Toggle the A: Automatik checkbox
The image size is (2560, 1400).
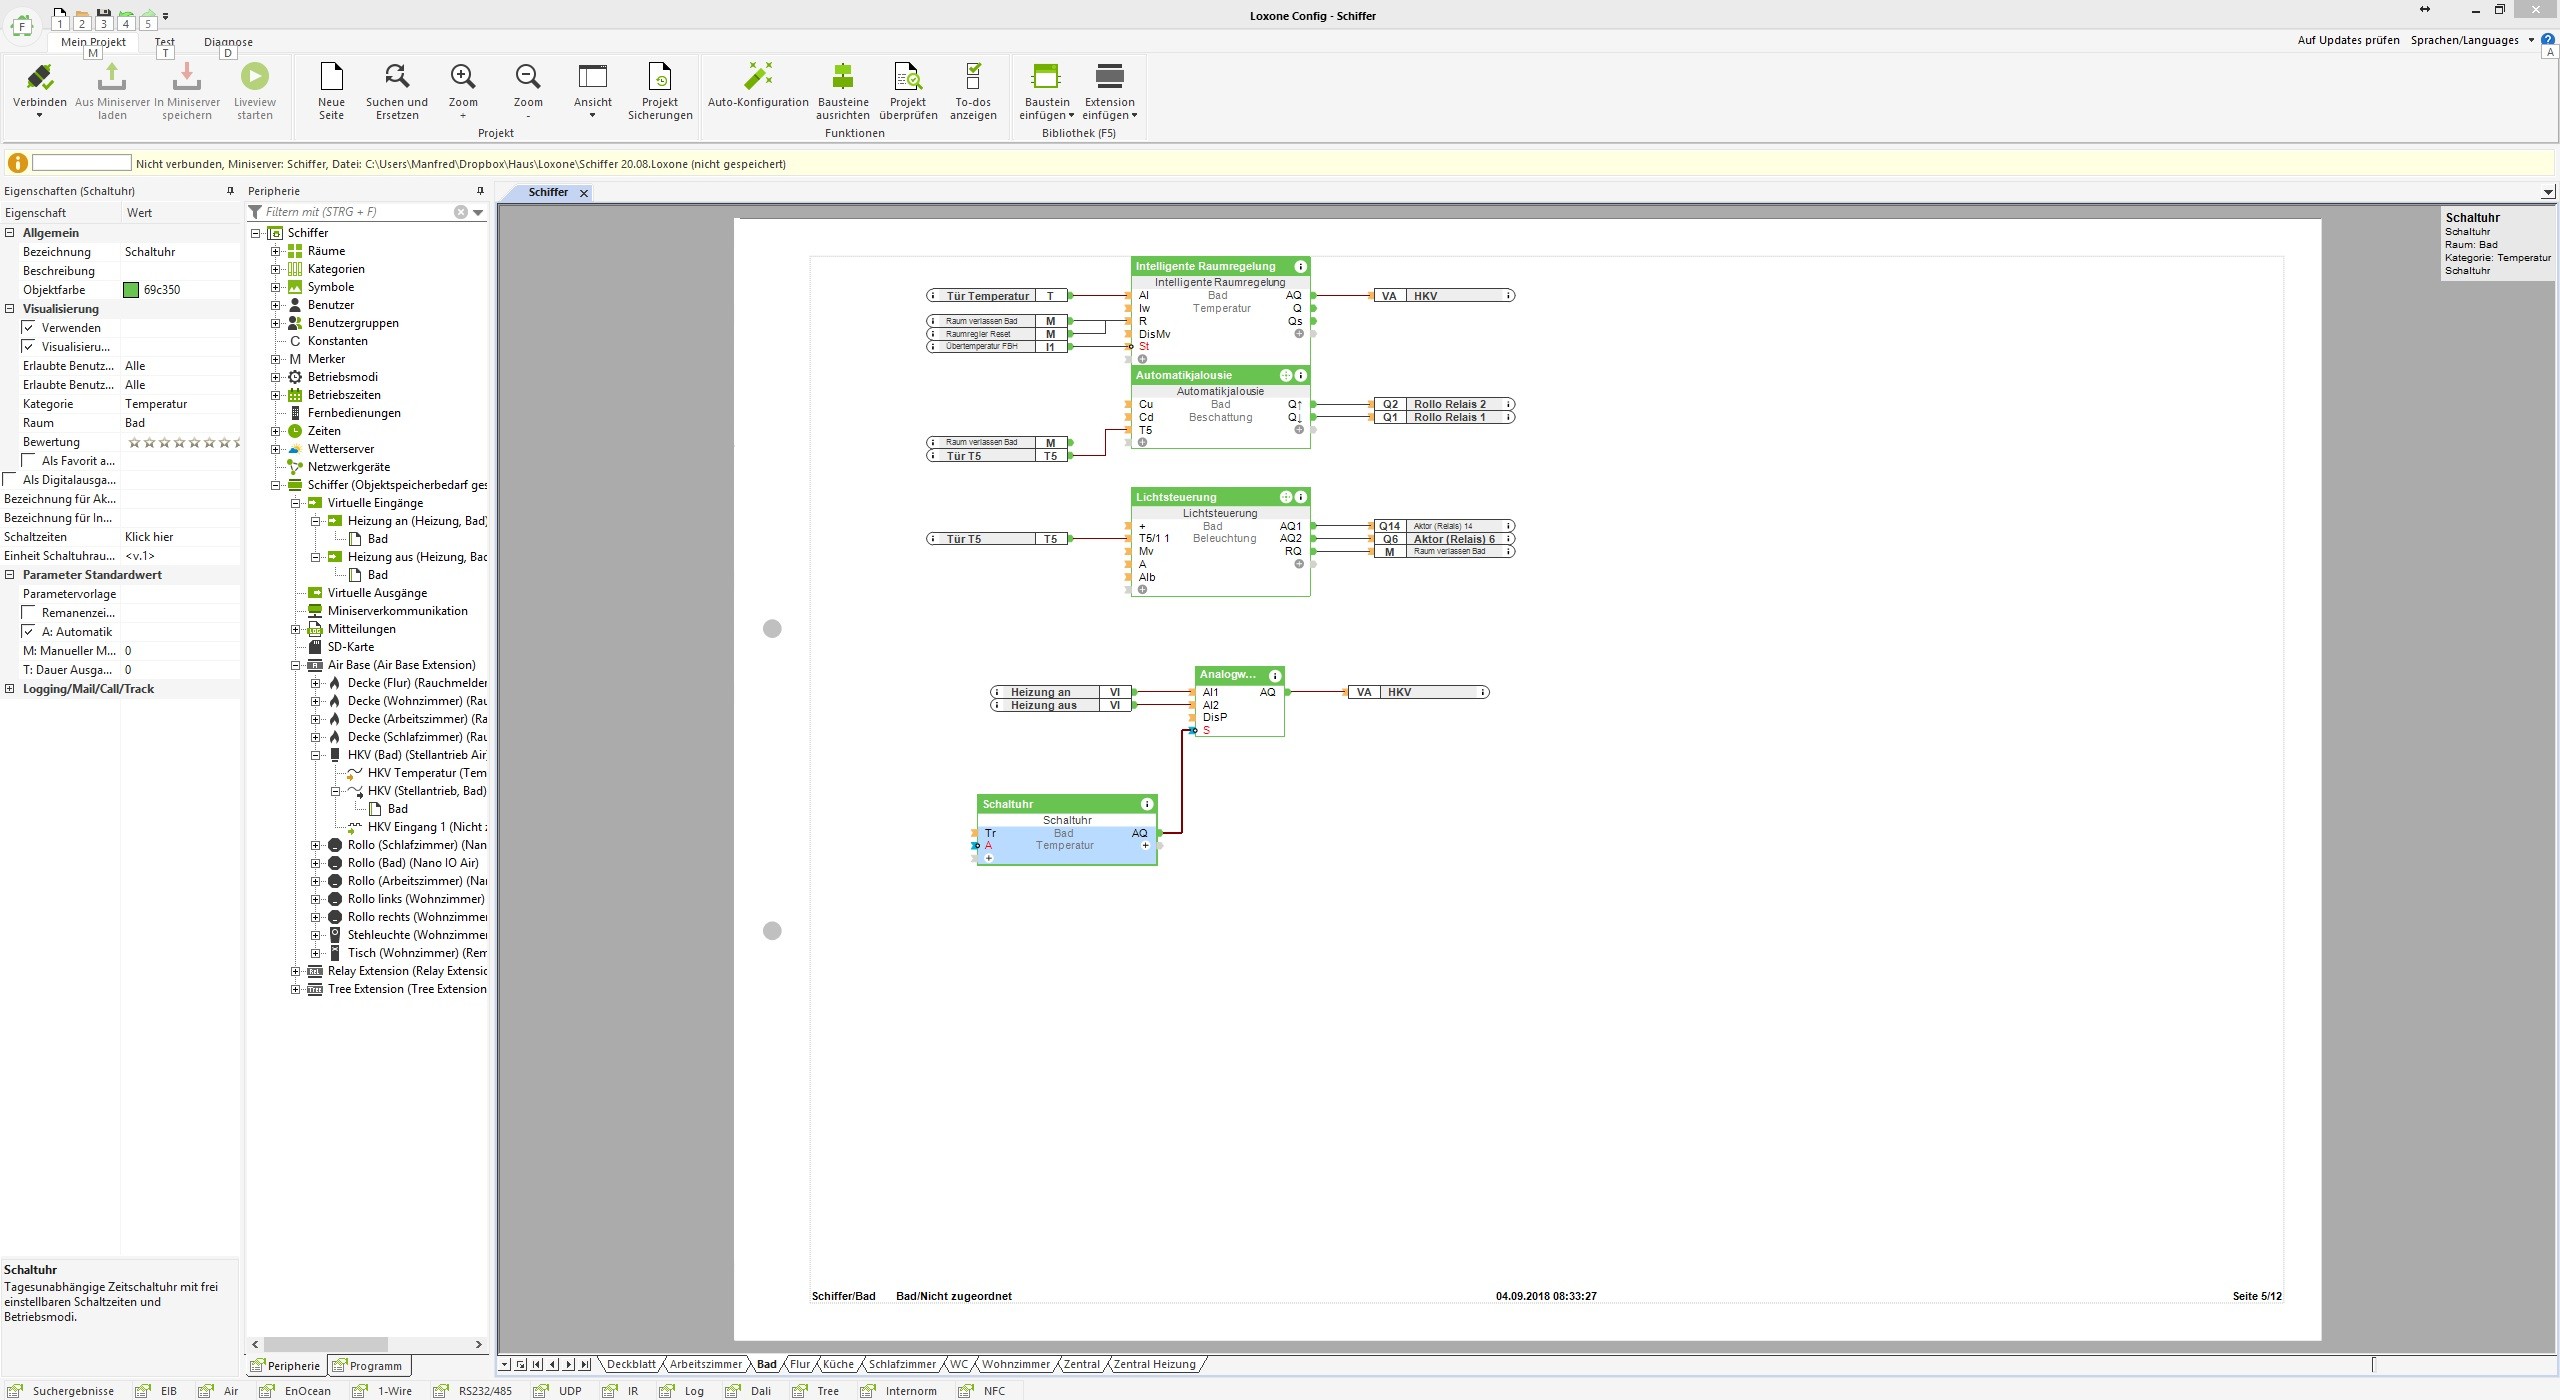point(29,632)
